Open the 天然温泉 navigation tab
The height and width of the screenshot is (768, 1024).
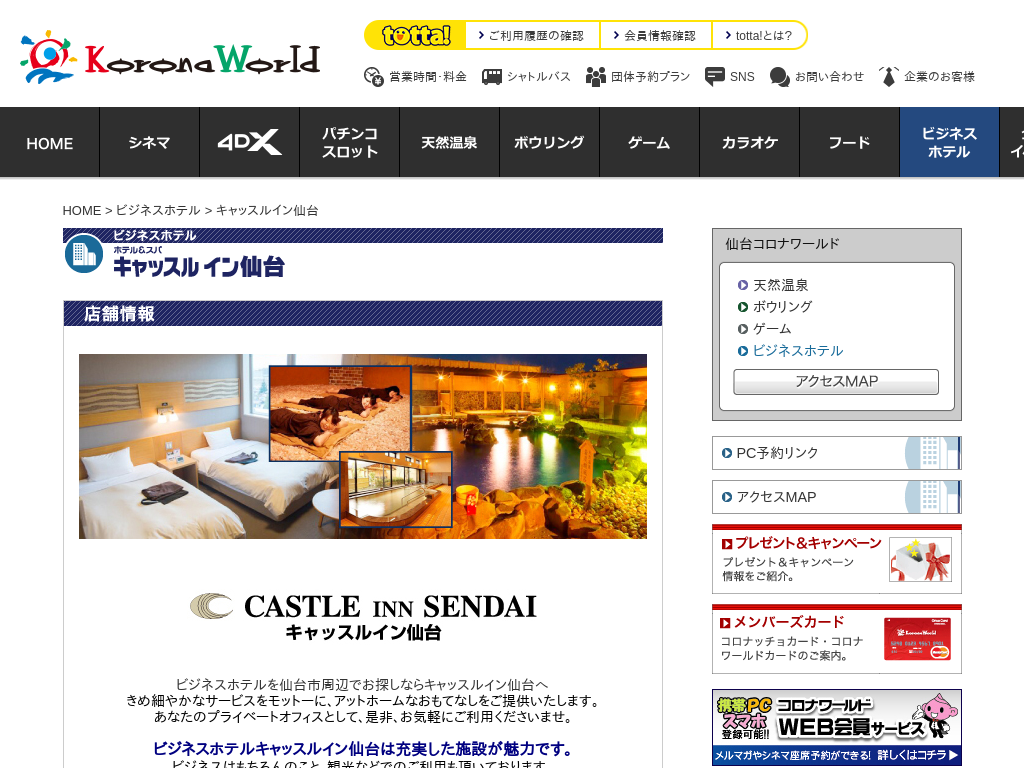(449, 142)
